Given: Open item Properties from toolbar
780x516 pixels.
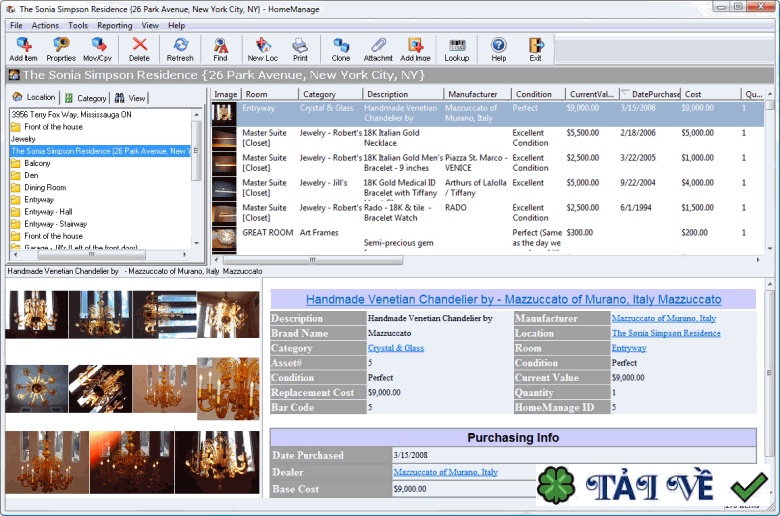Looking at the screenshot, I should 61,49.
